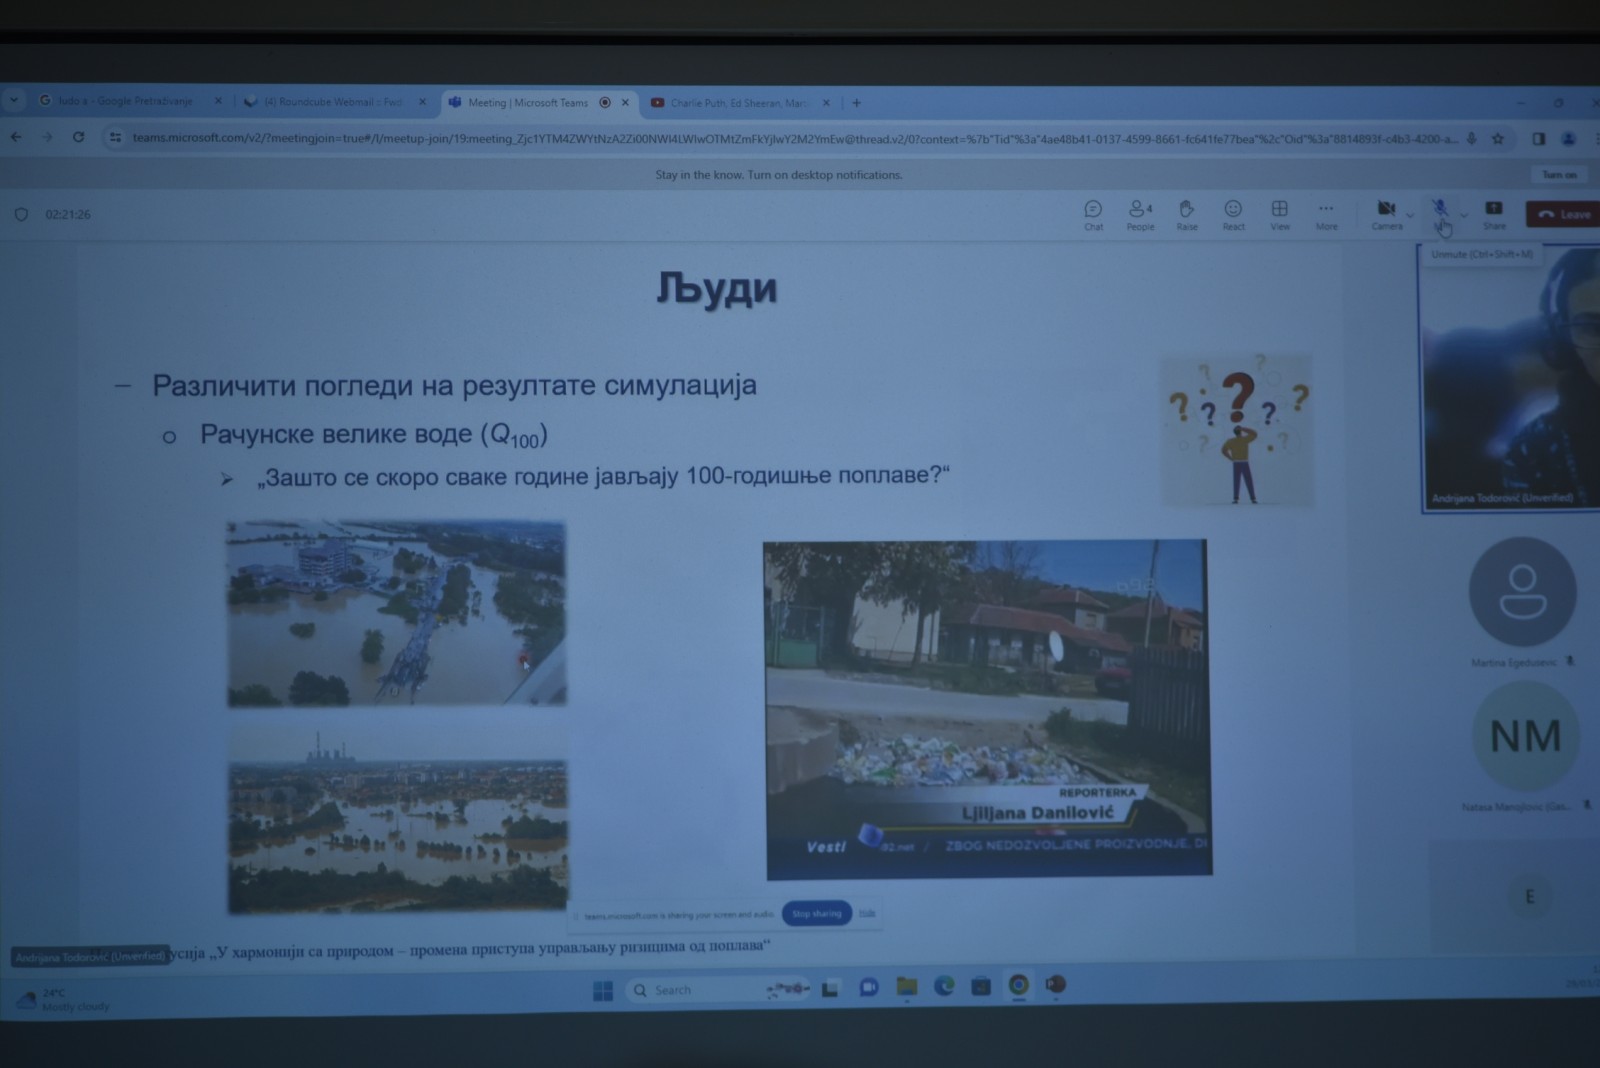Select Martina participant avatar tile
Screen dimensions: 1600x1068
point(1522,592)
